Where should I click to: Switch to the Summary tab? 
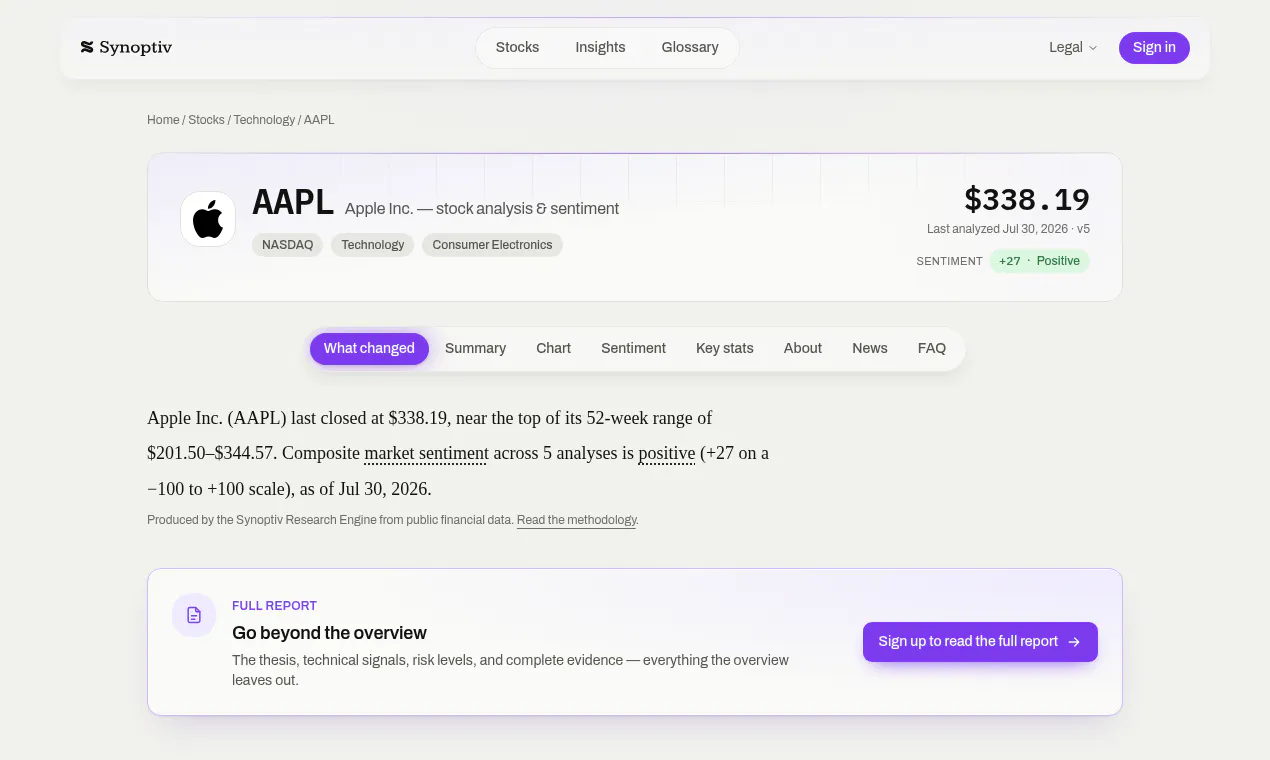(475, 349)
